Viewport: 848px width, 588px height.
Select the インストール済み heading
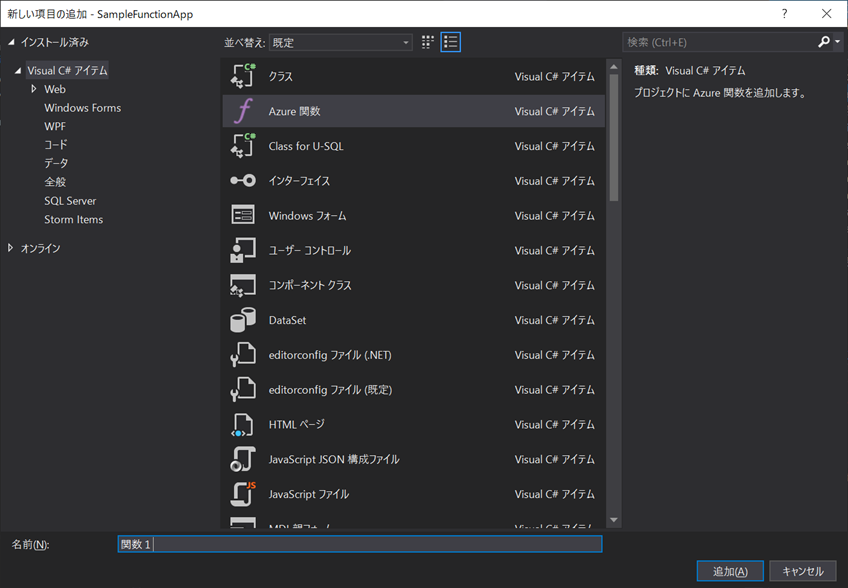click(55, 42)
